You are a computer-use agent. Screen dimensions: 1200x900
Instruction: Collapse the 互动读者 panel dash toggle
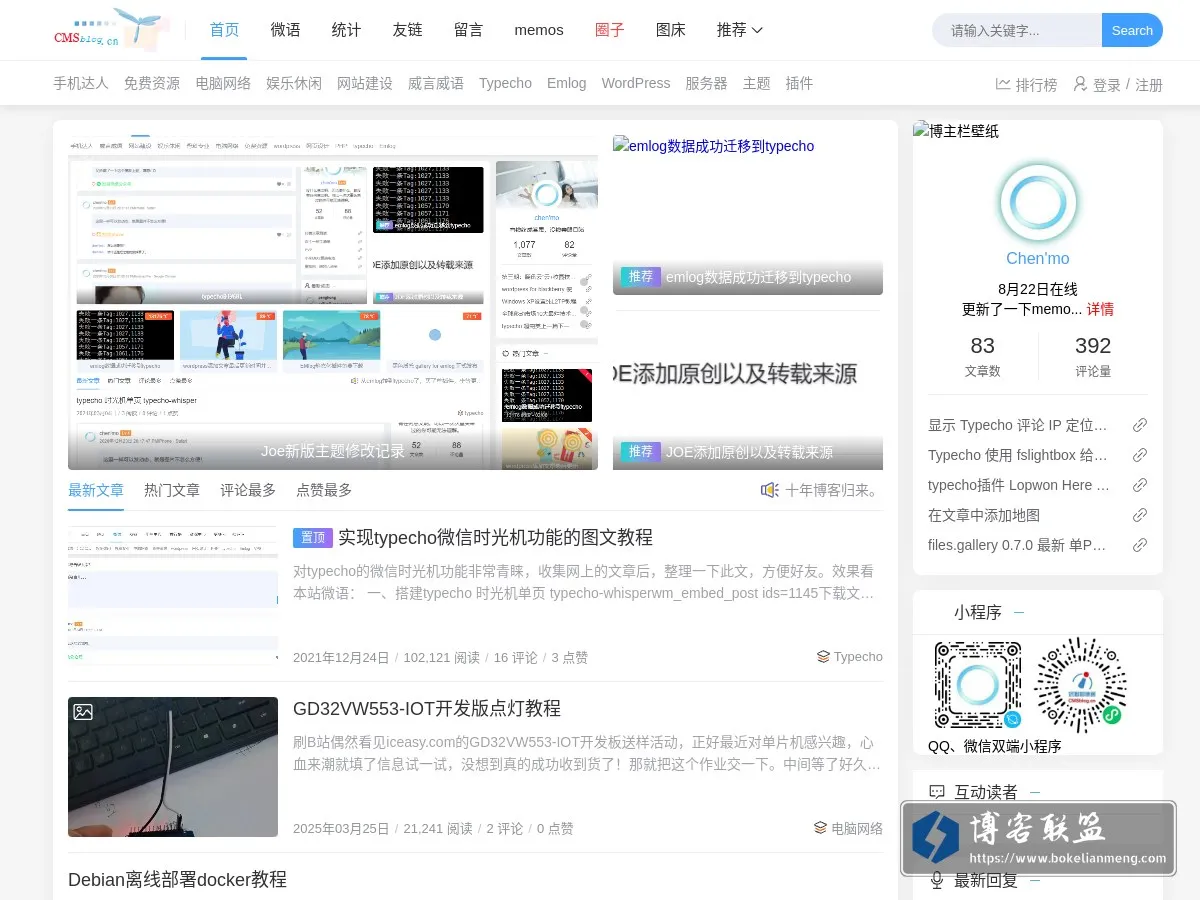[x=1035, y=792]
